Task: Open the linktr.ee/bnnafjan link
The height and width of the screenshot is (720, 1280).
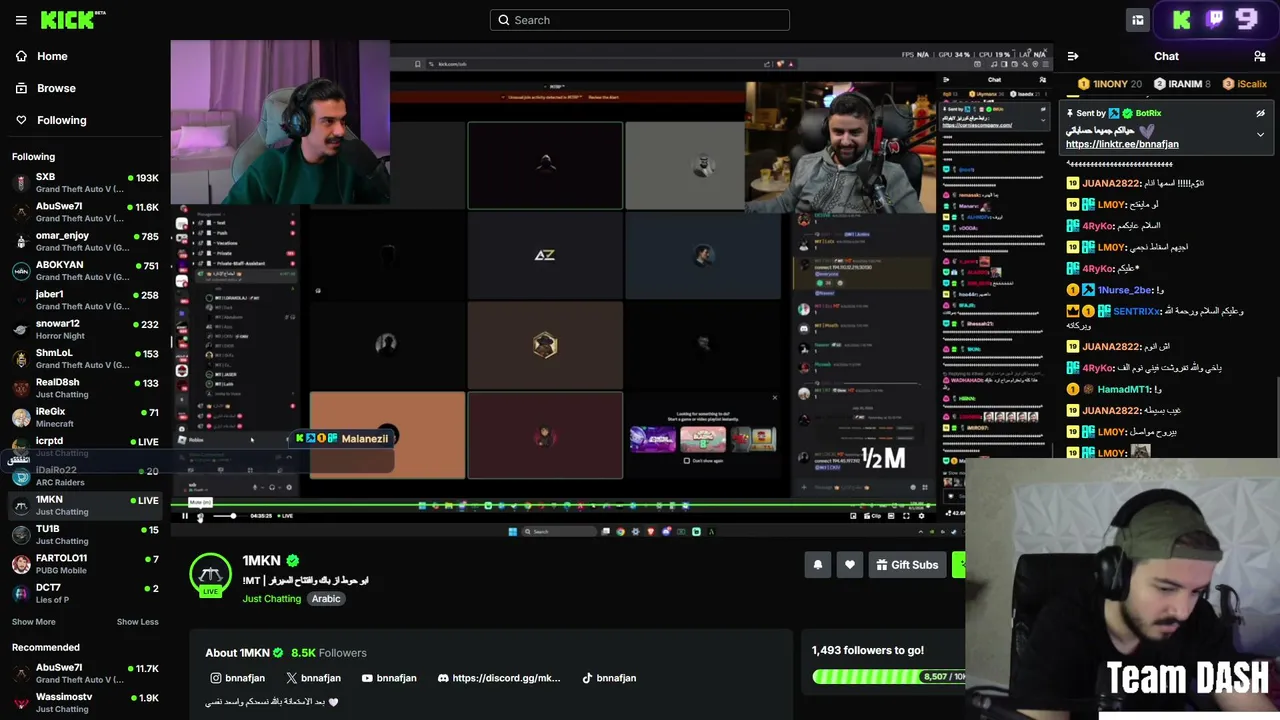Action: 1122,144
